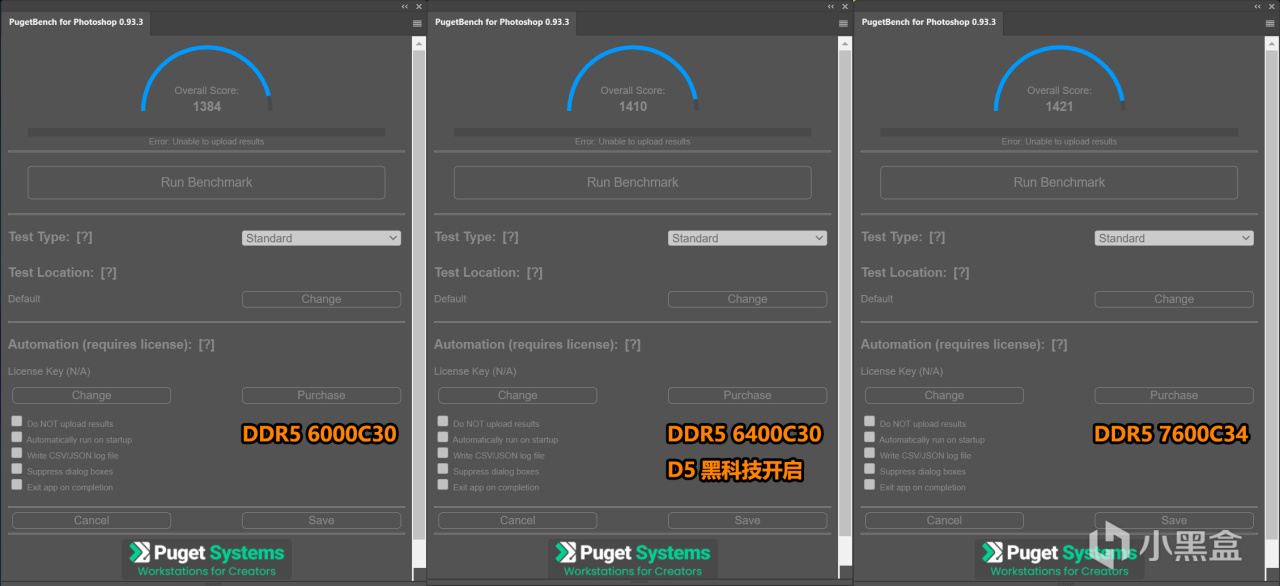The width and height of the screenshot is (1280, 586).
Task: Collapse the 1384 score panel with double-arrow icon
Action: point(405,6)
